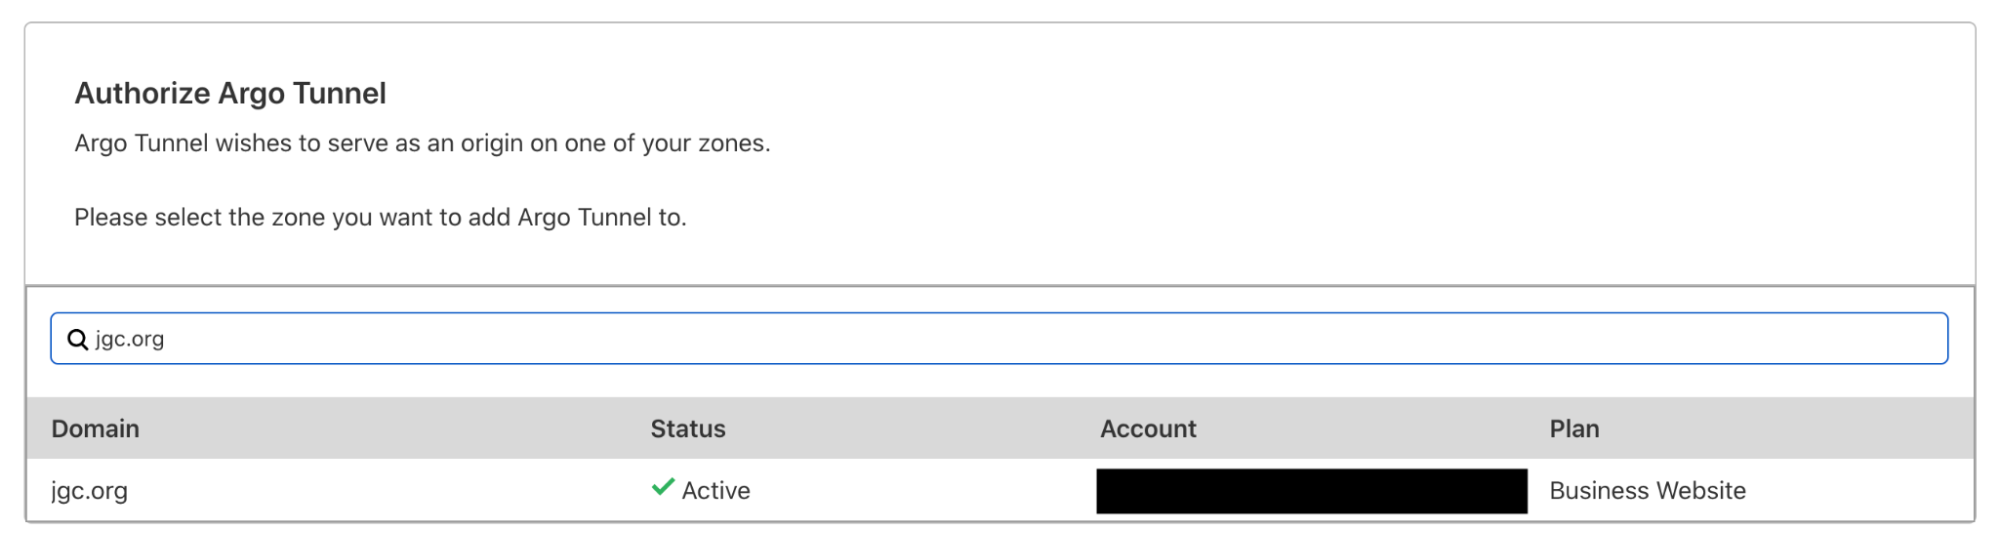Click the Business Website plan cell

(x=1647, y=491)
